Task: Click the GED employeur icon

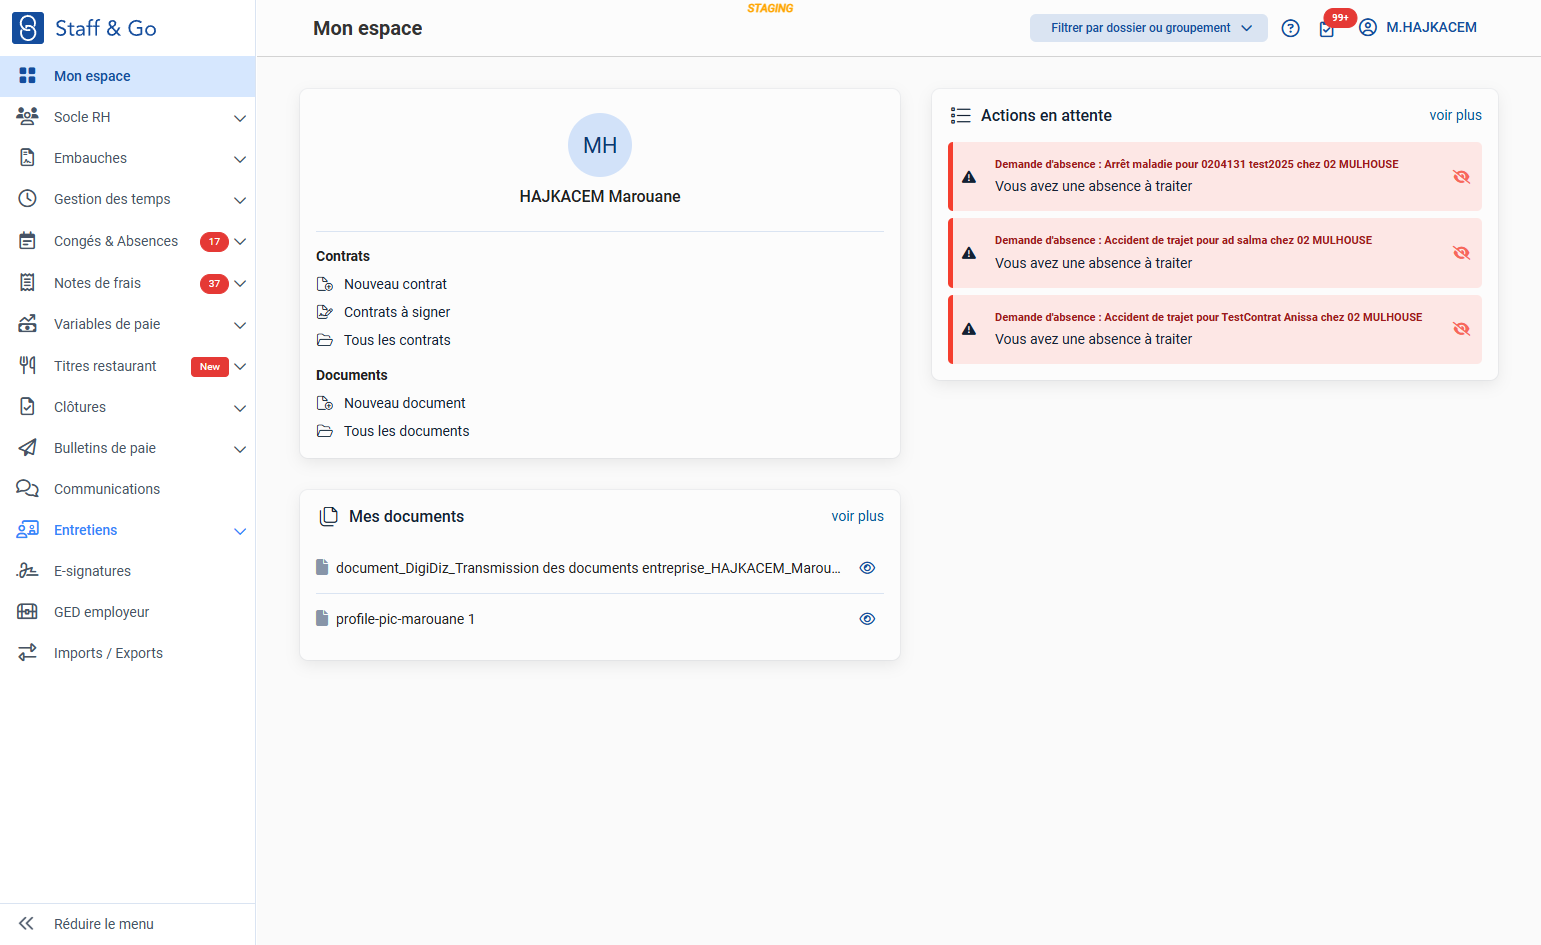Action: tap(28, 612)
